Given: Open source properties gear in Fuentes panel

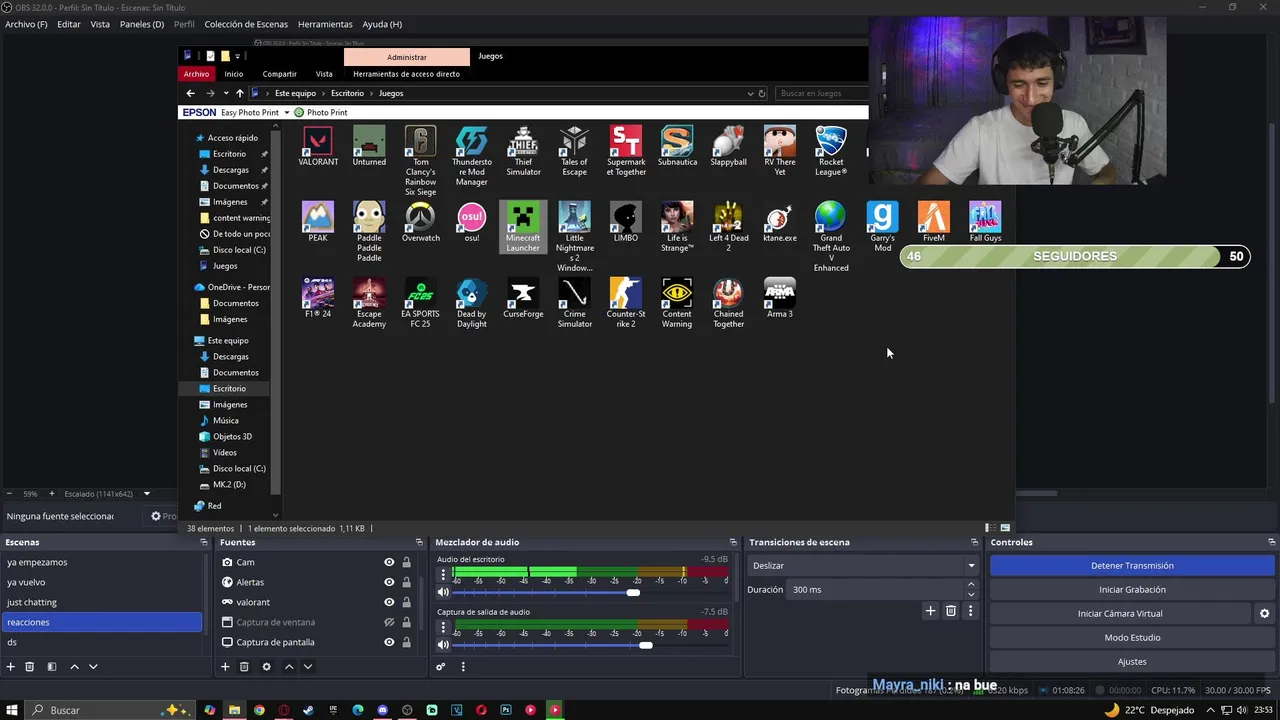Looking at the screenshot, I should point(266,667).
